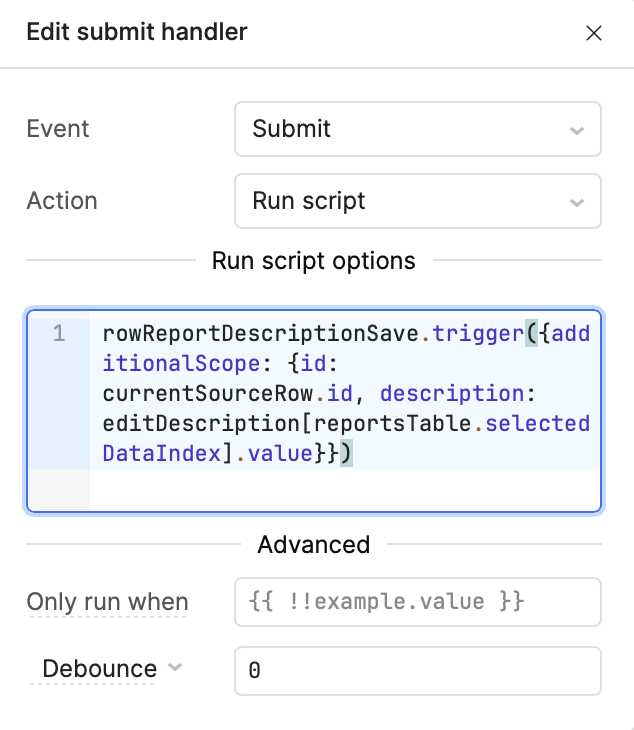Open the Action dropdown showing Run script
The image size is (634, 730).
click(x=418, y=201)
